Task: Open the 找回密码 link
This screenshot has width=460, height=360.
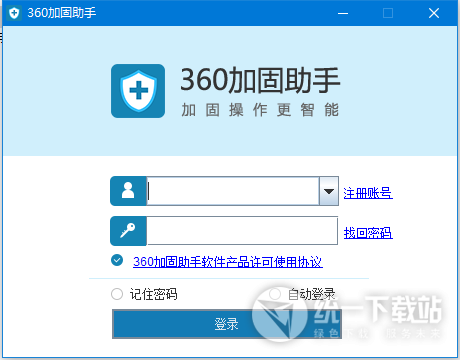Action: [x=368, y=233]
